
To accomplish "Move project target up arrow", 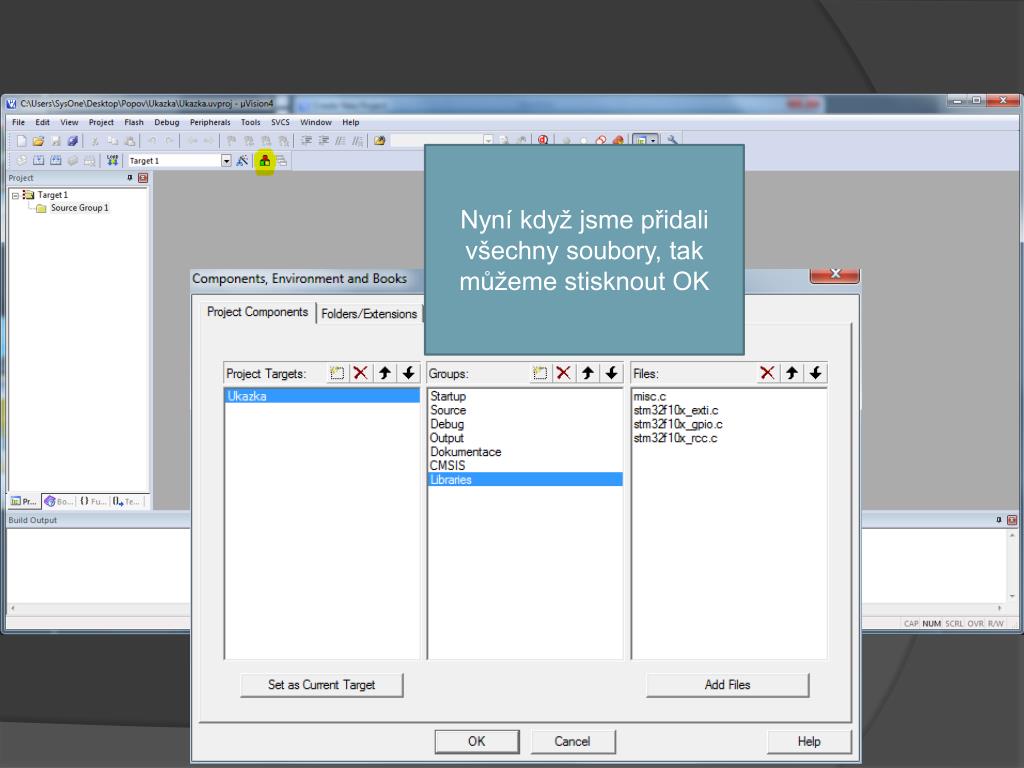I will tap(385, 373).
